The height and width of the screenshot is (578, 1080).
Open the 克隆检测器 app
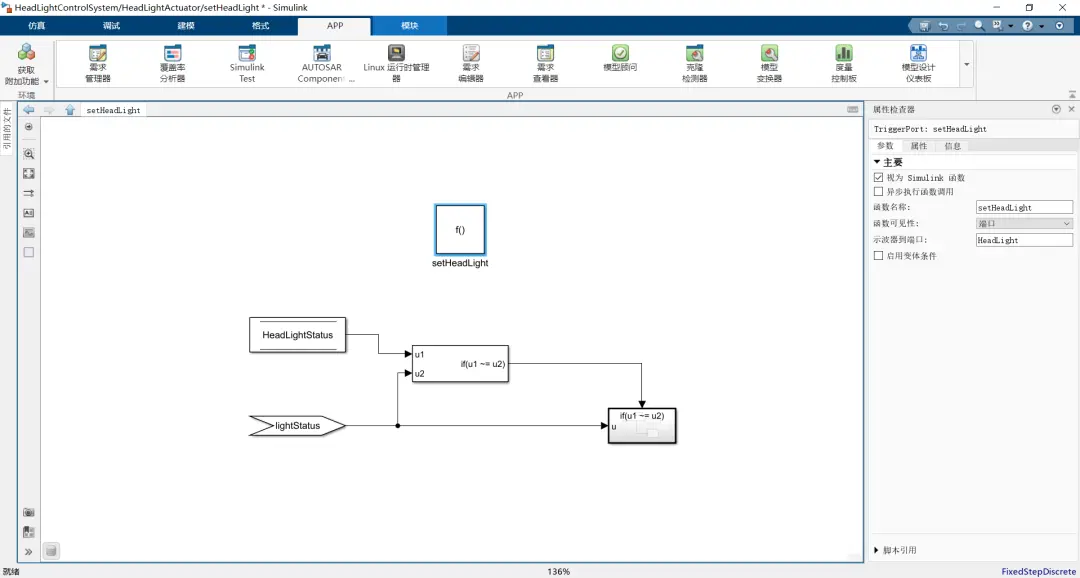[694, 63]
